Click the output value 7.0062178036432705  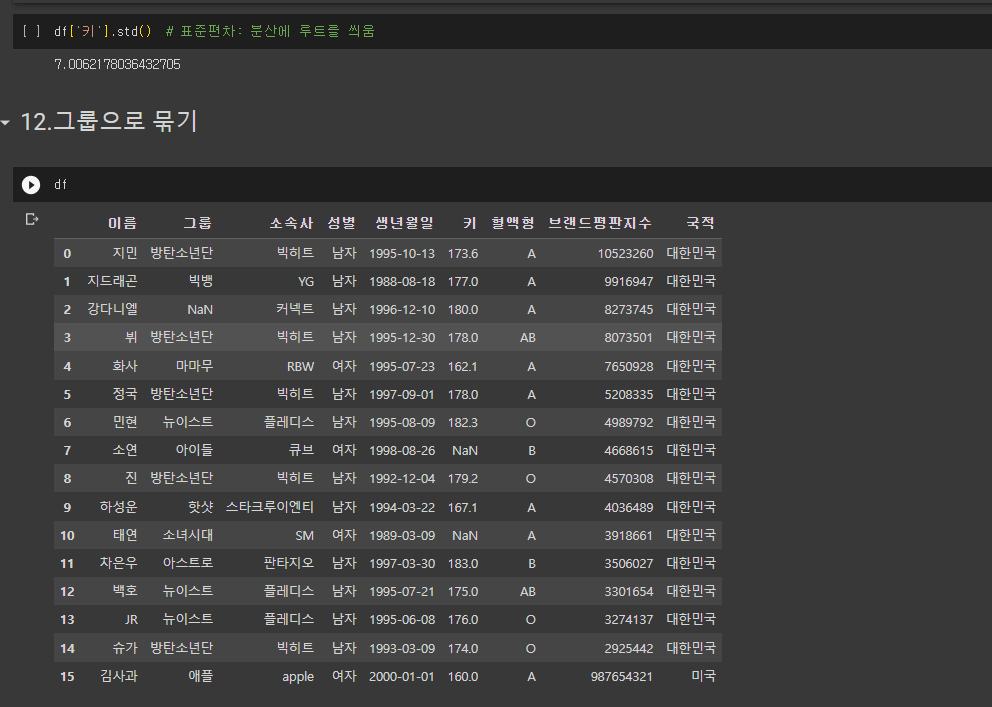[x=118, y=65]
